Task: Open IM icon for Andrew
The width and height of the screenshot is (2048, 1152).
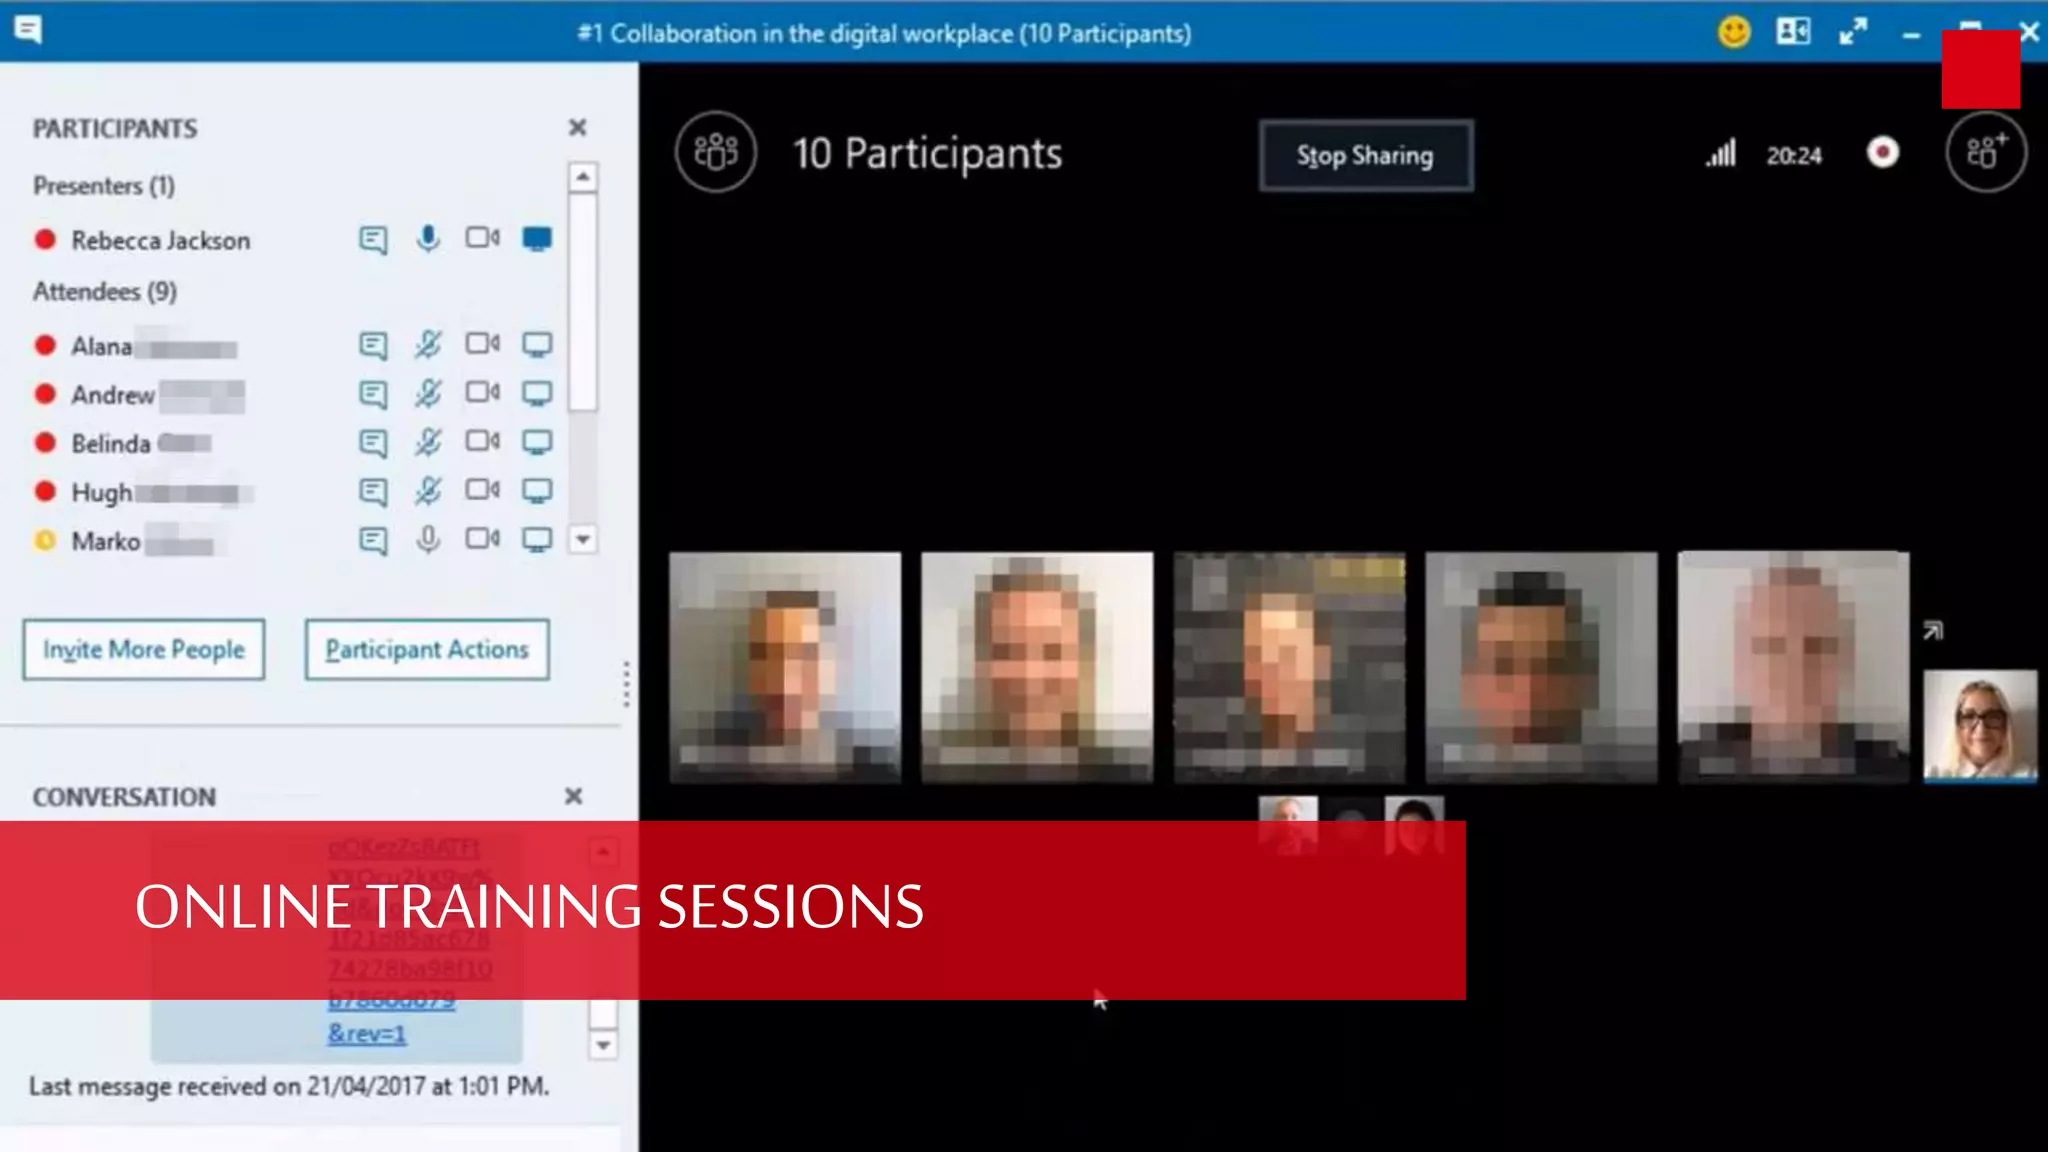Action: (373, 394)
